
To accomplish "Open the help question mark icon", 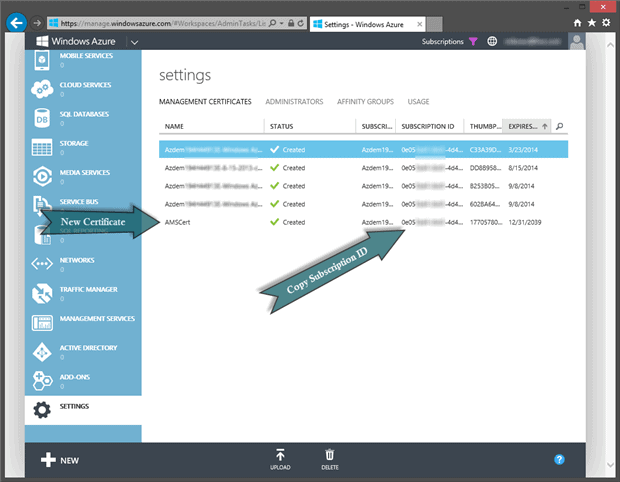I will point(559,460).
